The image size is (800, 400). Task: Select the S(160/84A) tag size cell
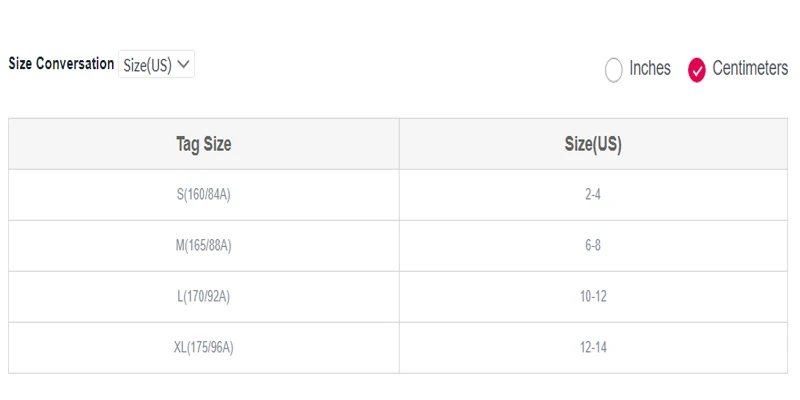coord(204,195)
